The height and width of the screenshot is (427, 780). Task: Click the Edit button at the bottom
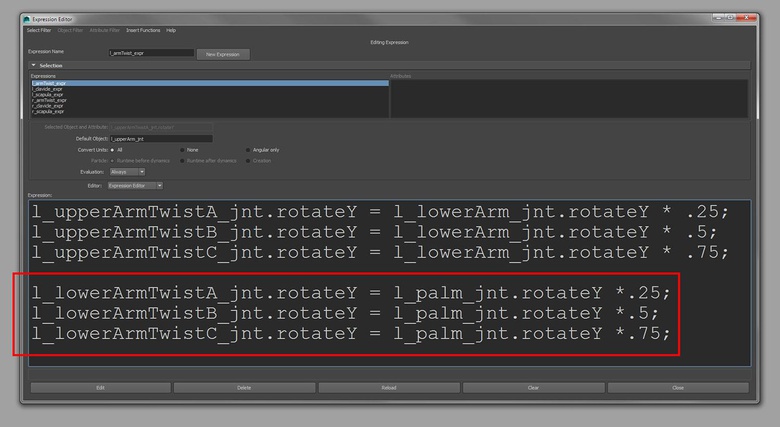coord(100,387)
